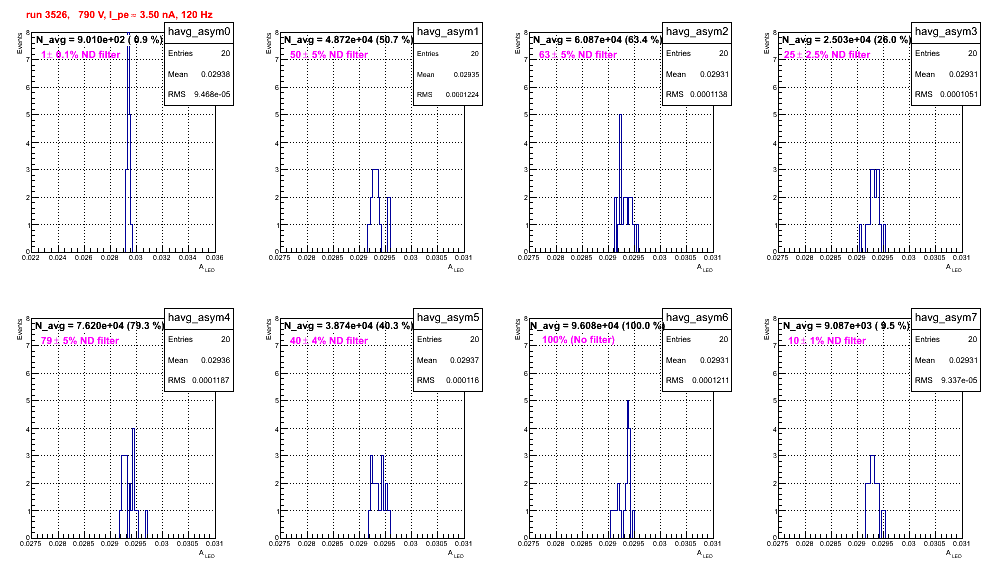Click RMS value 9.337e-05 in havg_asym7
This screenshot has width=996, height=572.
pos(959,380)
